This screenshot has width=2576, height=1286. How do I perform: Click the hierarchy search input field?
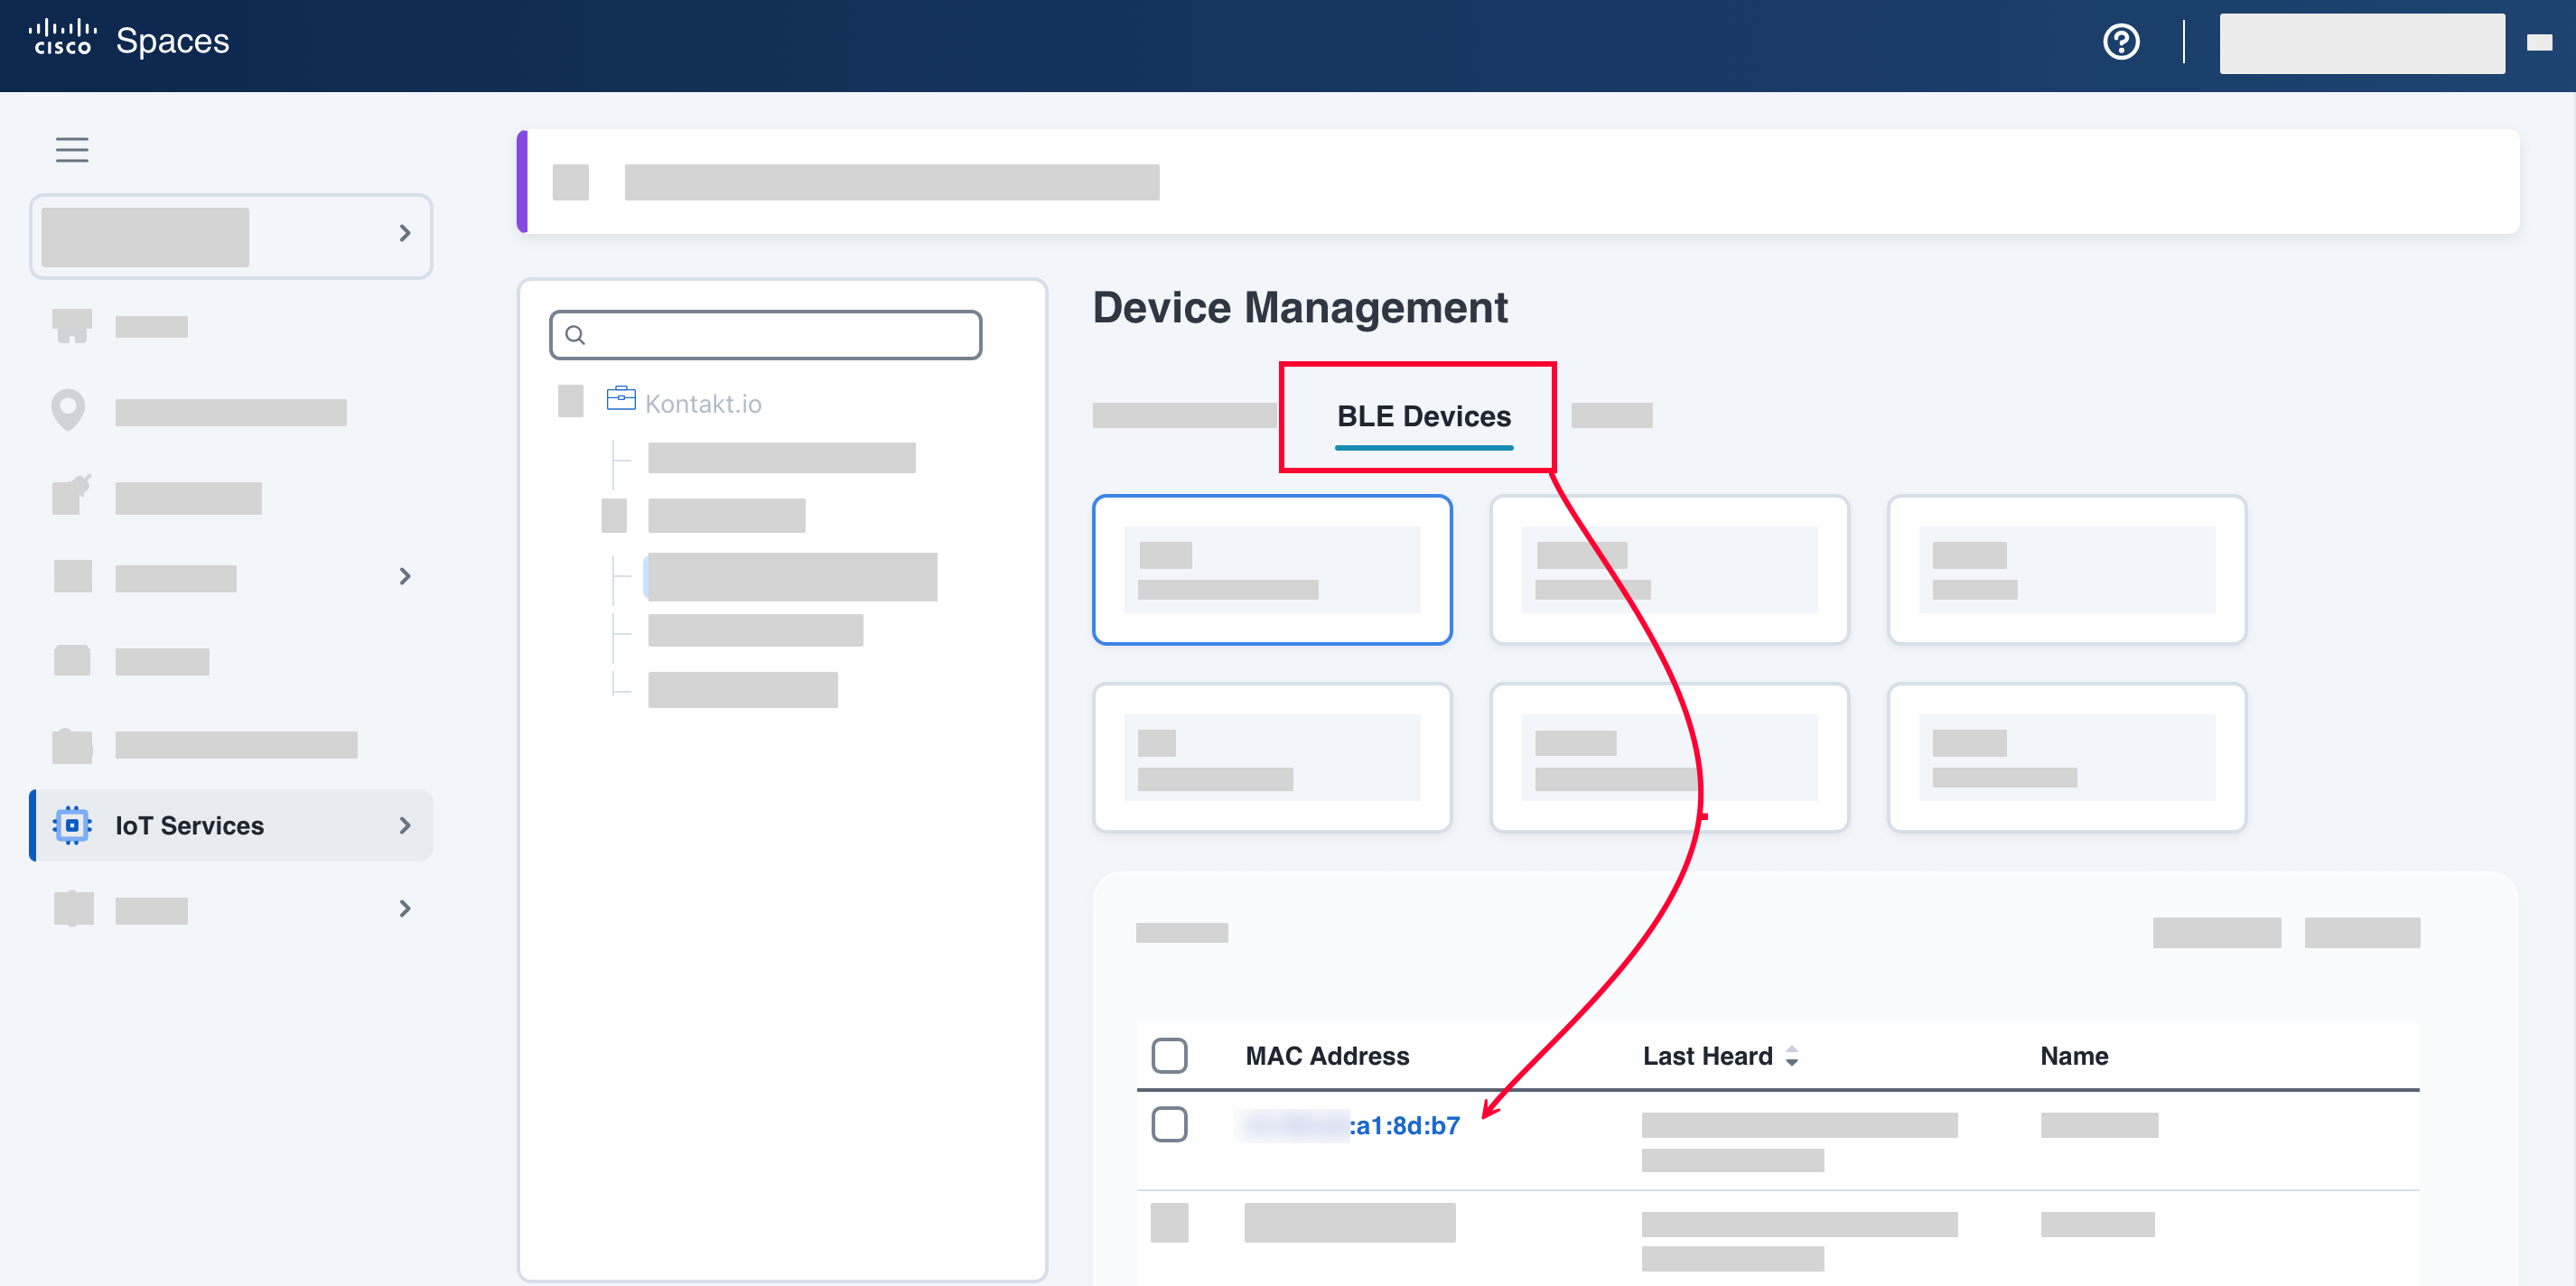pos(766,335)
